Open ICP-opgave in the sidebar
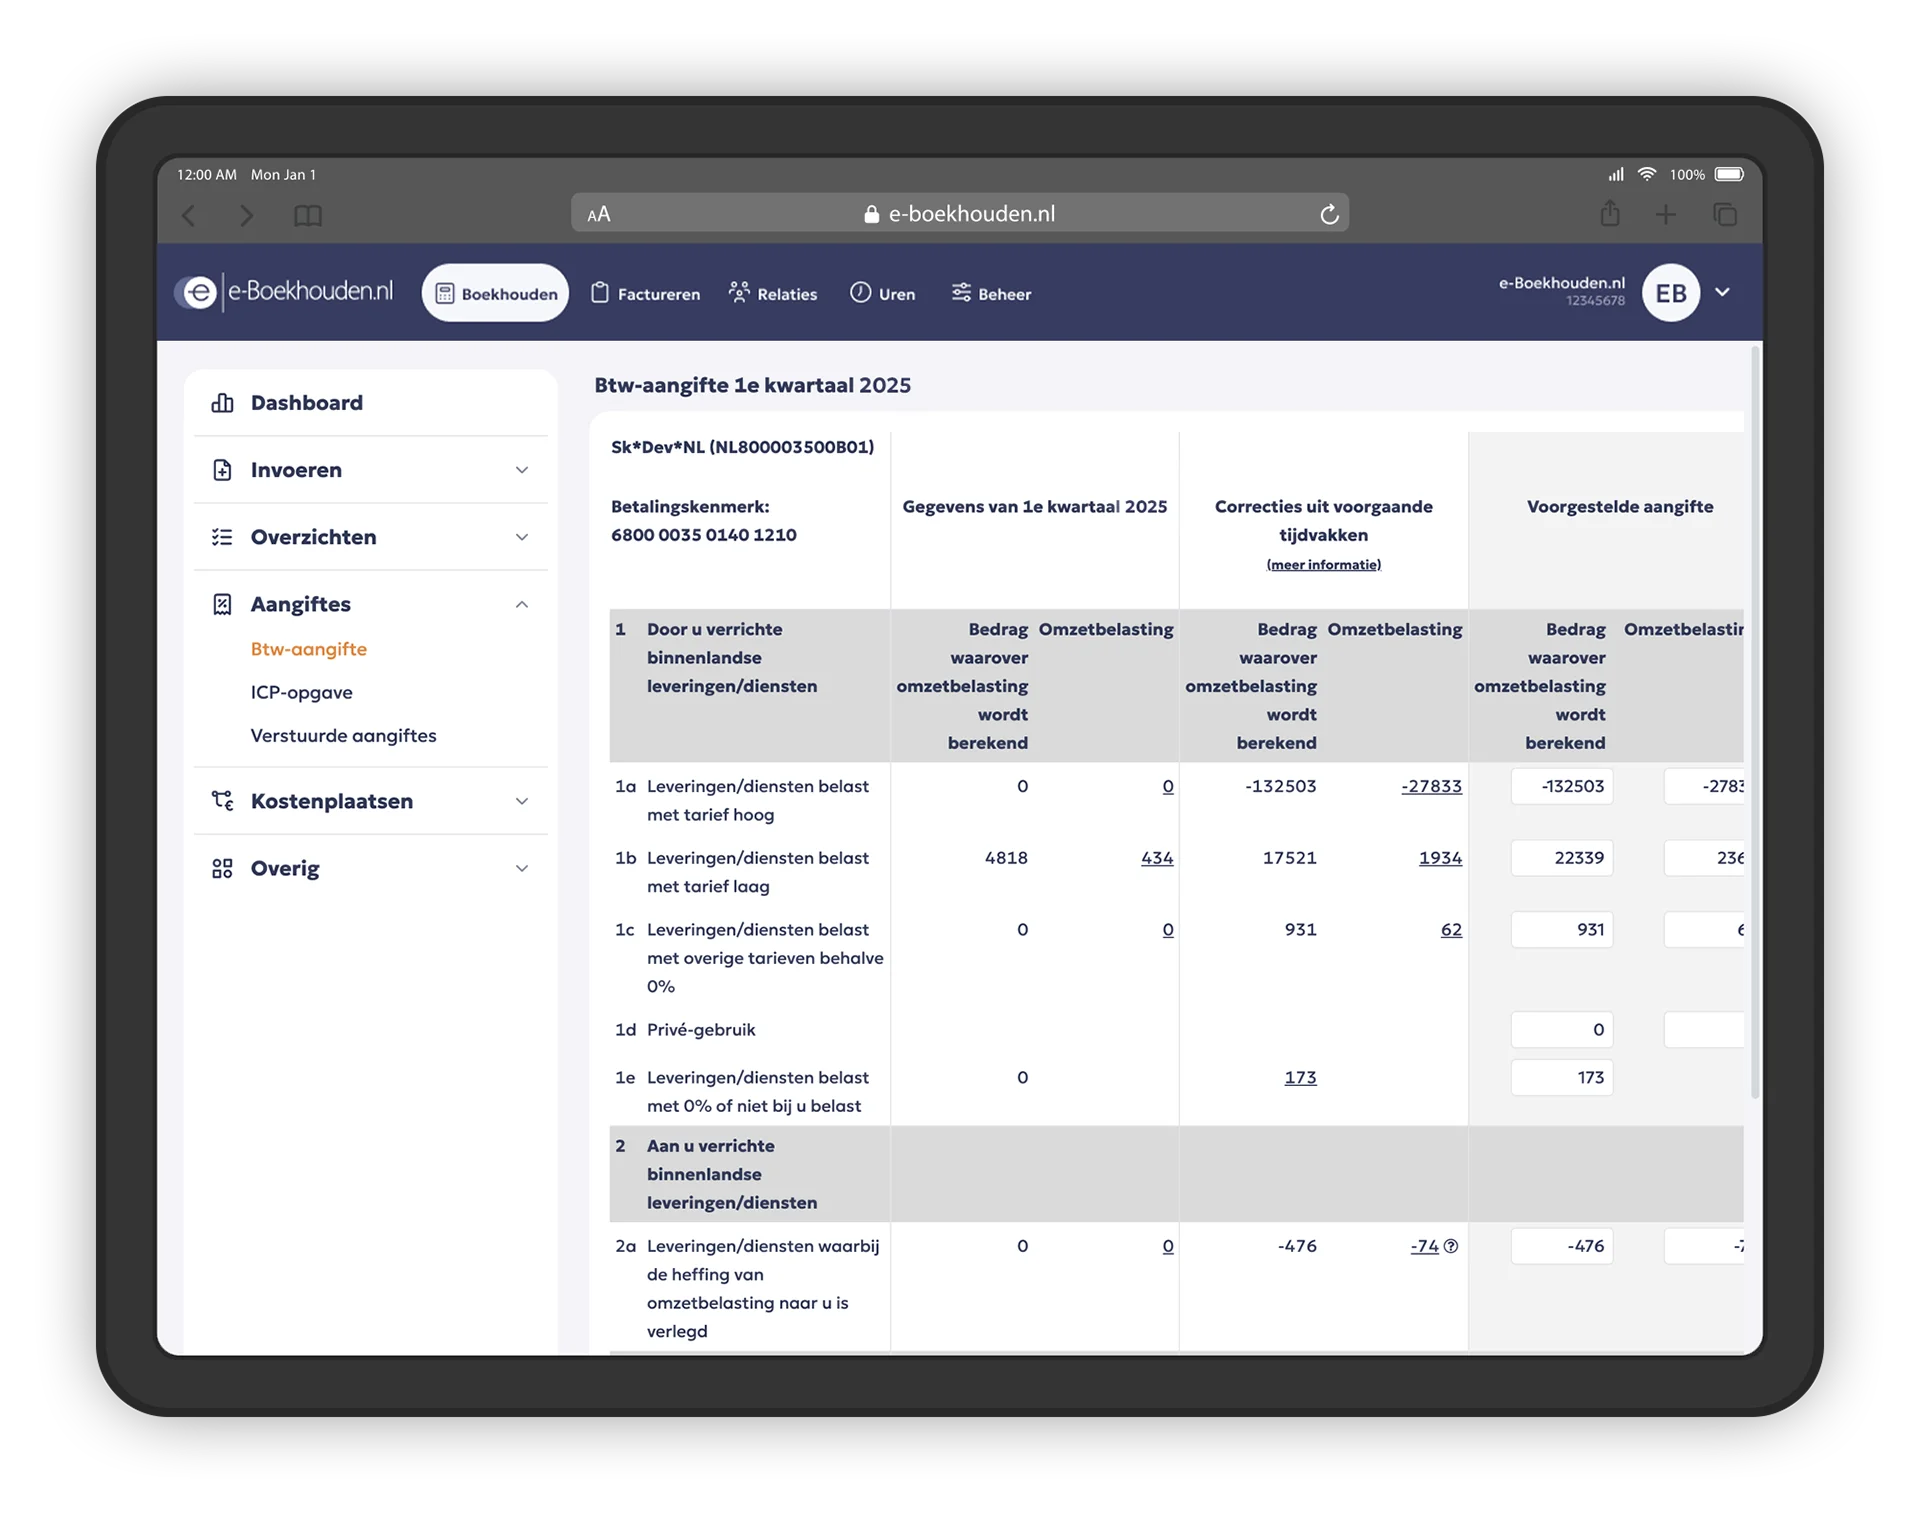This screenshot has height=1513, width=1920. pos(301,692)
